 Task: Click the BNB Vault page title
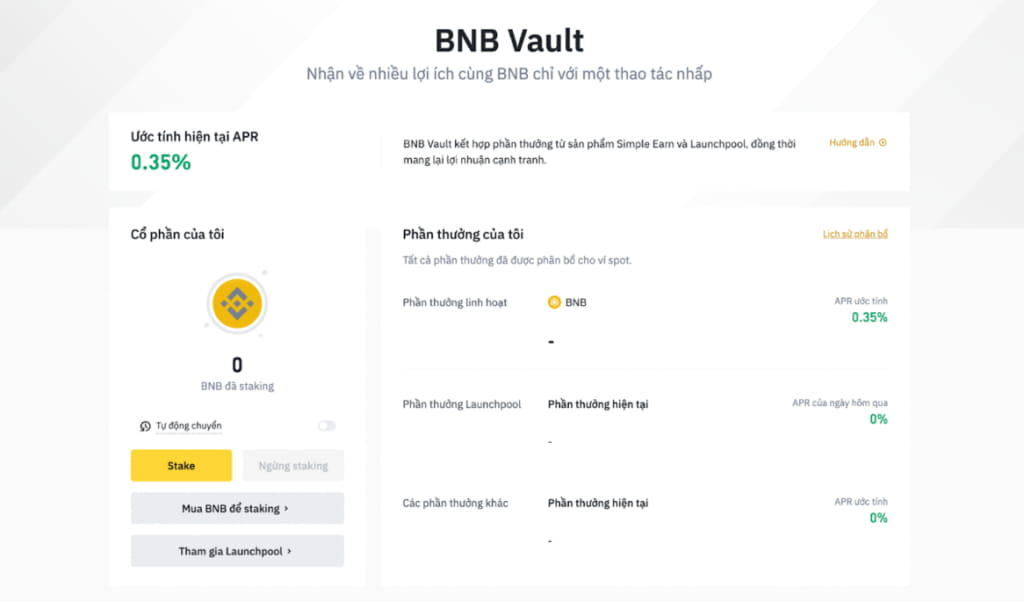click(x=511, y=40)
